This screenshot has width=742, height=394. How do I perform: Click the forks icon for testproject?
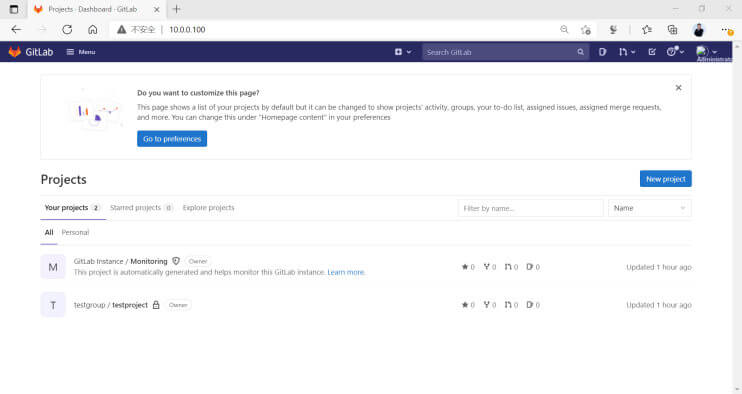pyautogui.click(x=490, y=305)
